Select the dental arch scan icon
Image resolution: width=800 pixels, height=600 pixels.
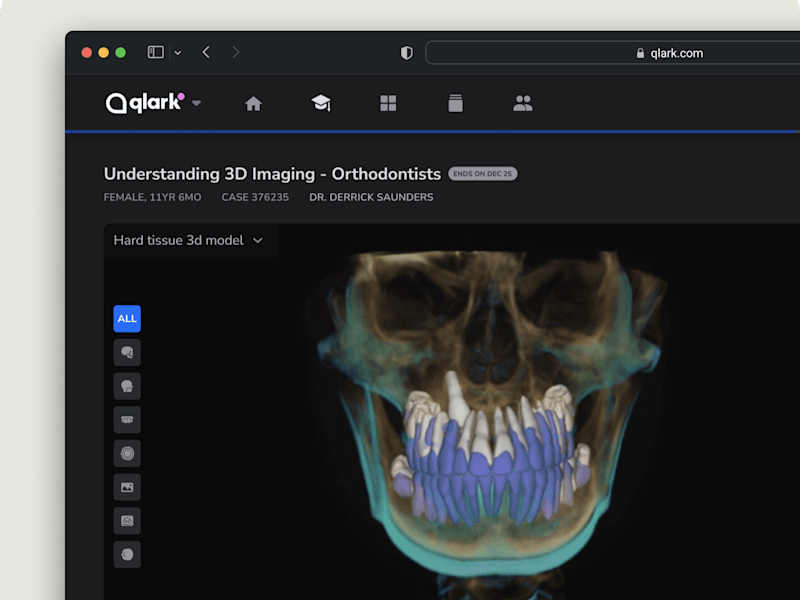(x=127, y=521)
